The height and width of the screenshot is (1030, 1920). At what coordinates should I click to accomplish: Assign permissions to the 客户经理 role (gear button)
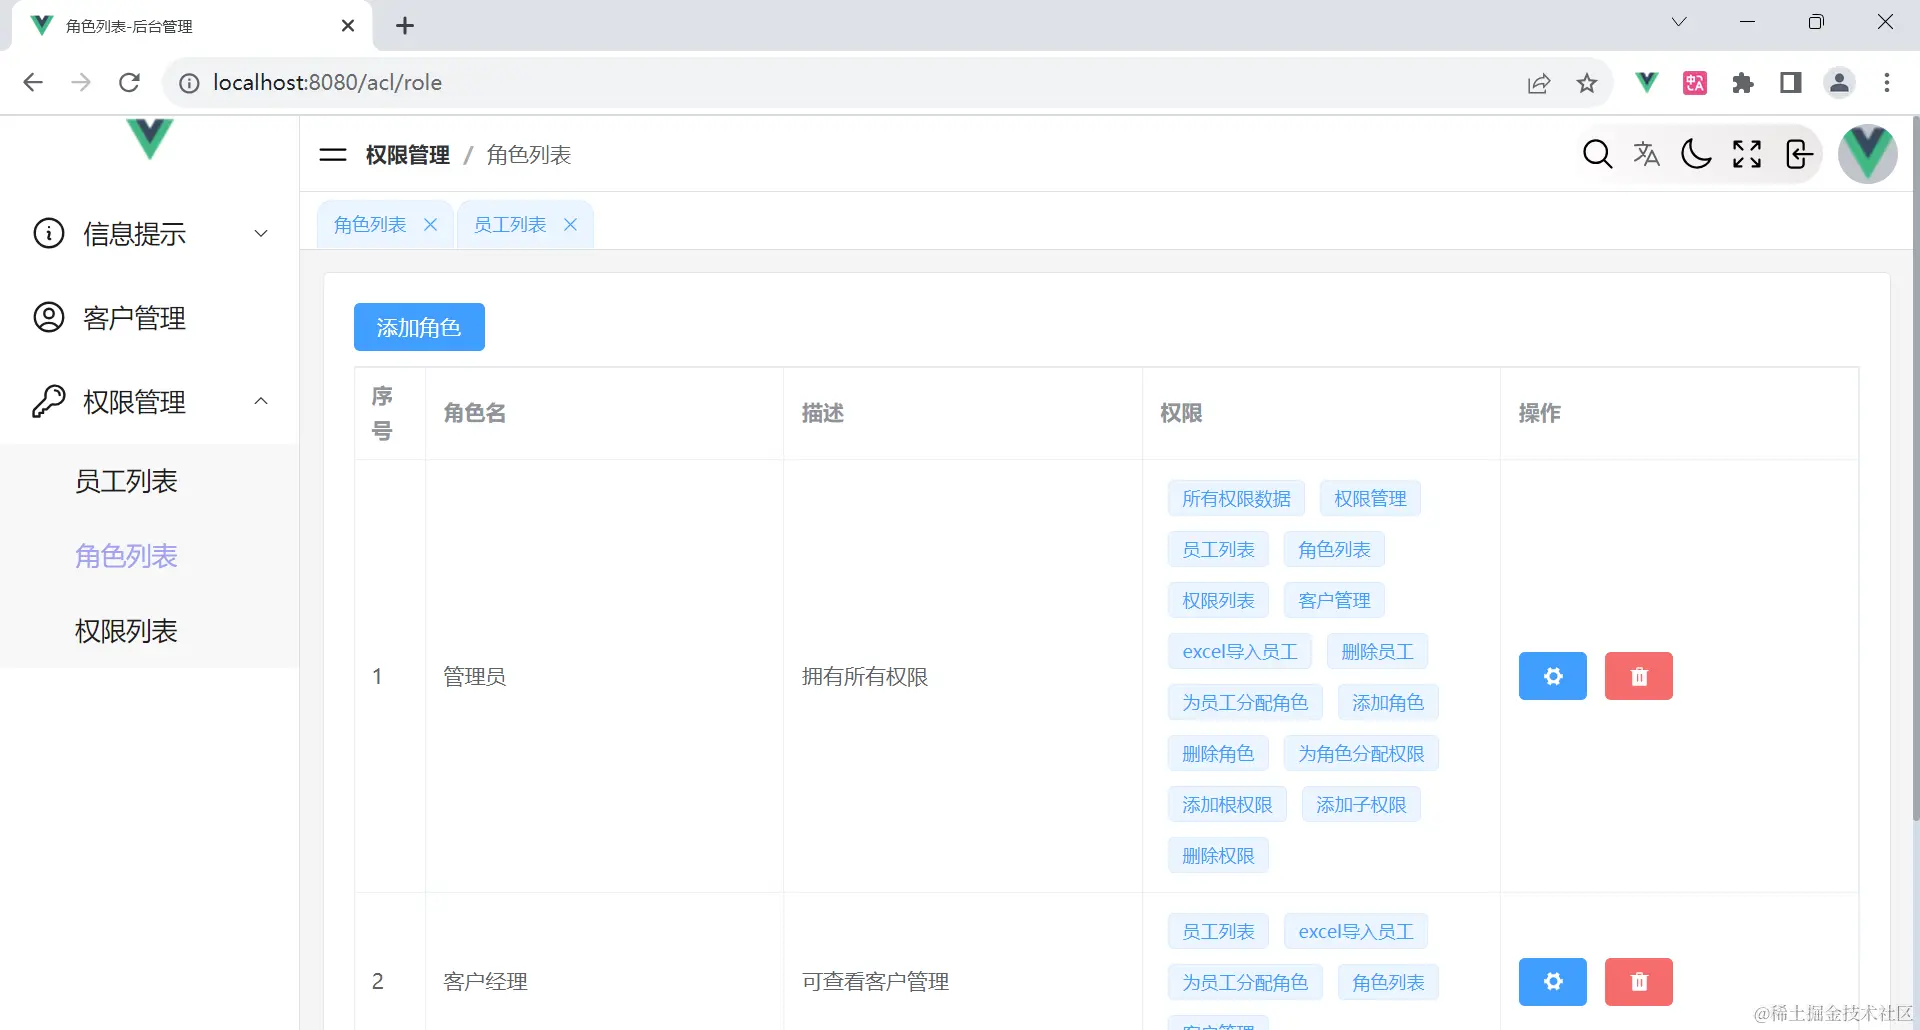pyautogui.click(x=1553, y=982)
